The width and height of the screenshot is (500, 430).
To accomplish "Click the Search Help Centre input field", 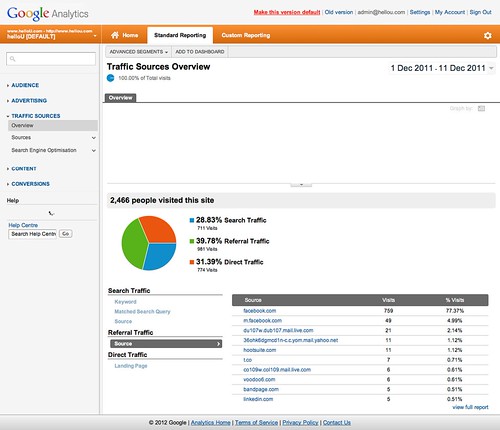I will coord(33,234).
